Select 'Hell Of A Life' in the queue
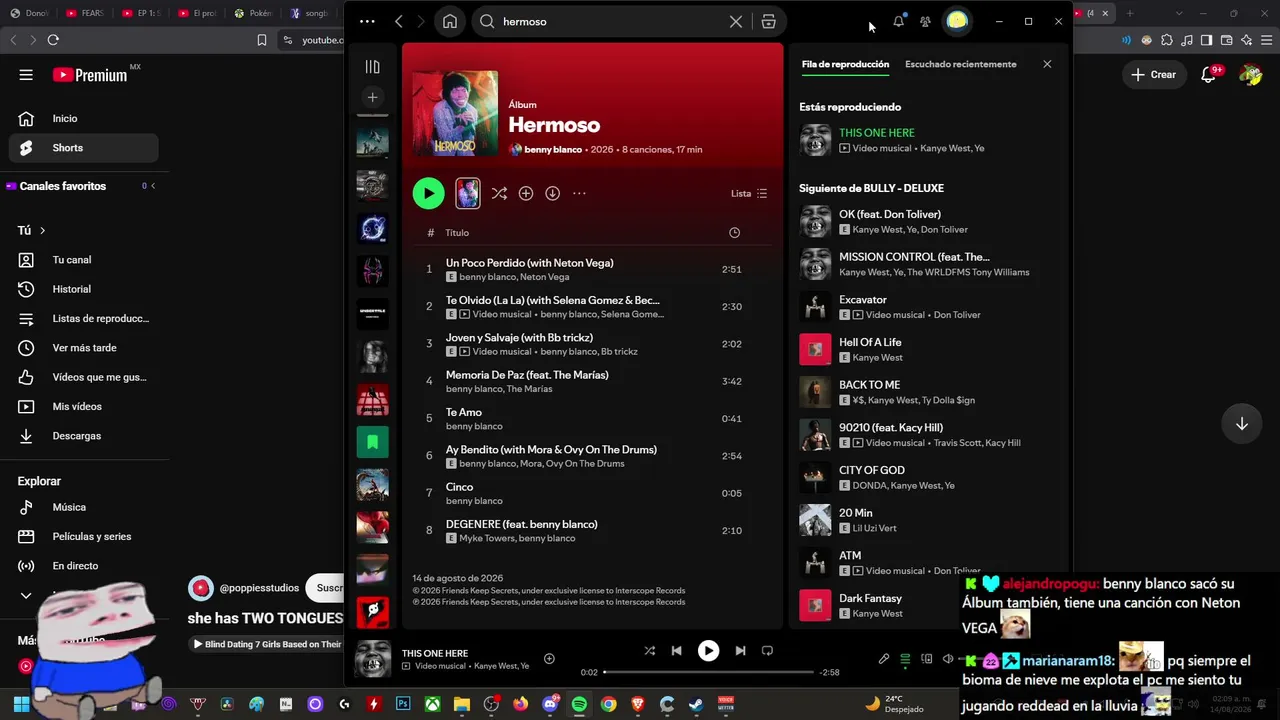This screenshot has height=720, width=1280. 928,349
